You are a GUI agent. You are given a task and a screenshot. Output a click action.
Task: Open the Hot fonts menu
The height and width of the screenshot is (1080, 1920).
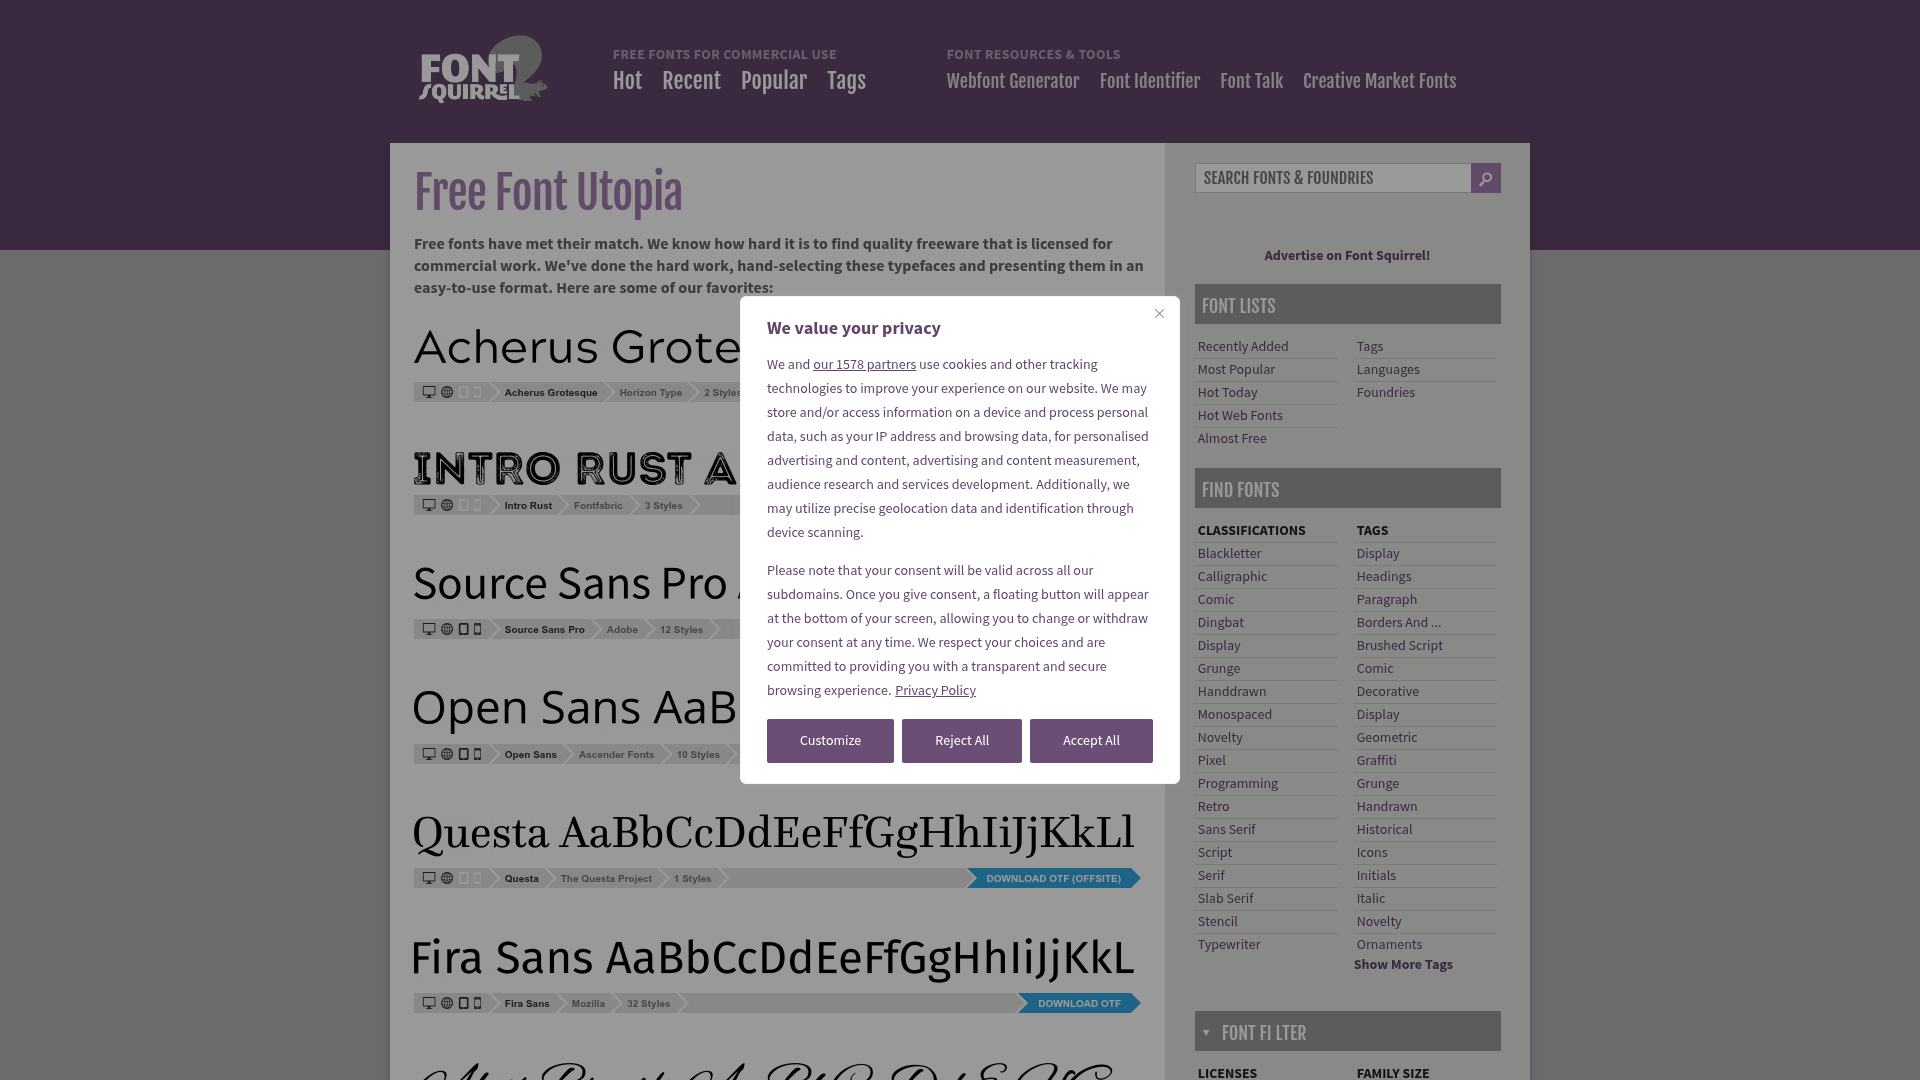click(627, 81)
